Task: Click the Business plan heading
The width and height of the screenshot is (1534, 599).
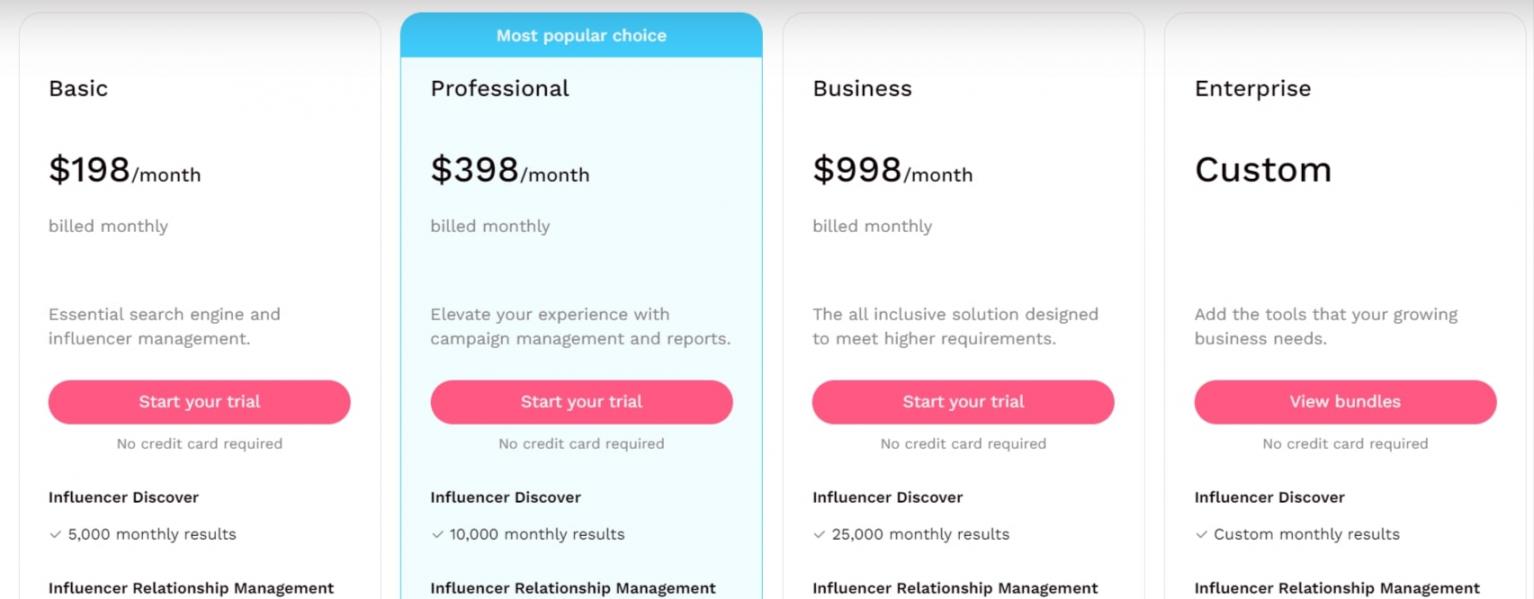Action: [862, 88]
